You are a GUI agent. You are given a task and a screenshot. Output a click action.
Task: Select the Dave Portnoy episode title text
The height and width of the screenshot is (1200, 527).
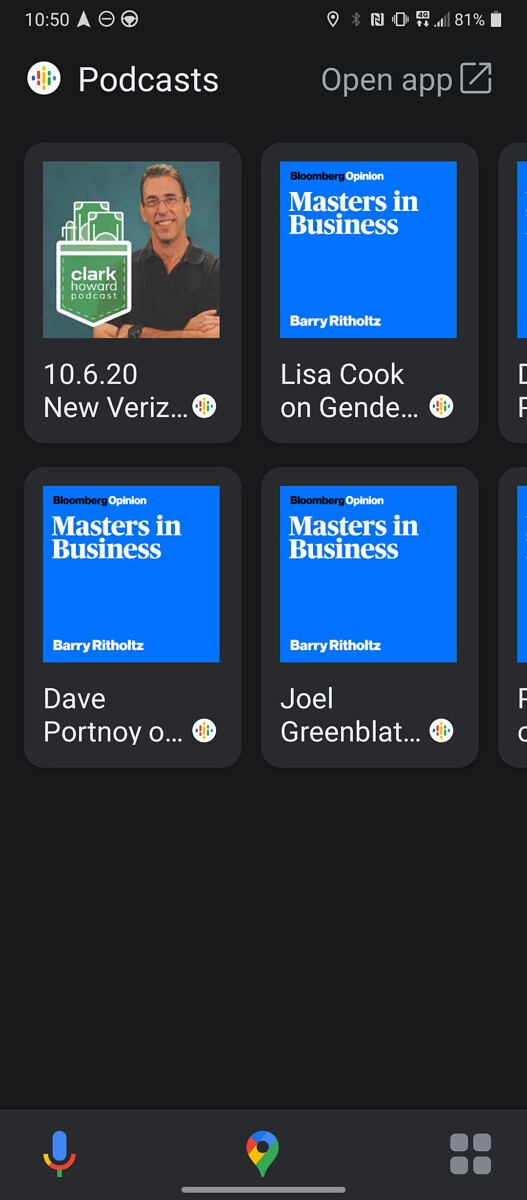pyautogui.click(x=113, y=715)
